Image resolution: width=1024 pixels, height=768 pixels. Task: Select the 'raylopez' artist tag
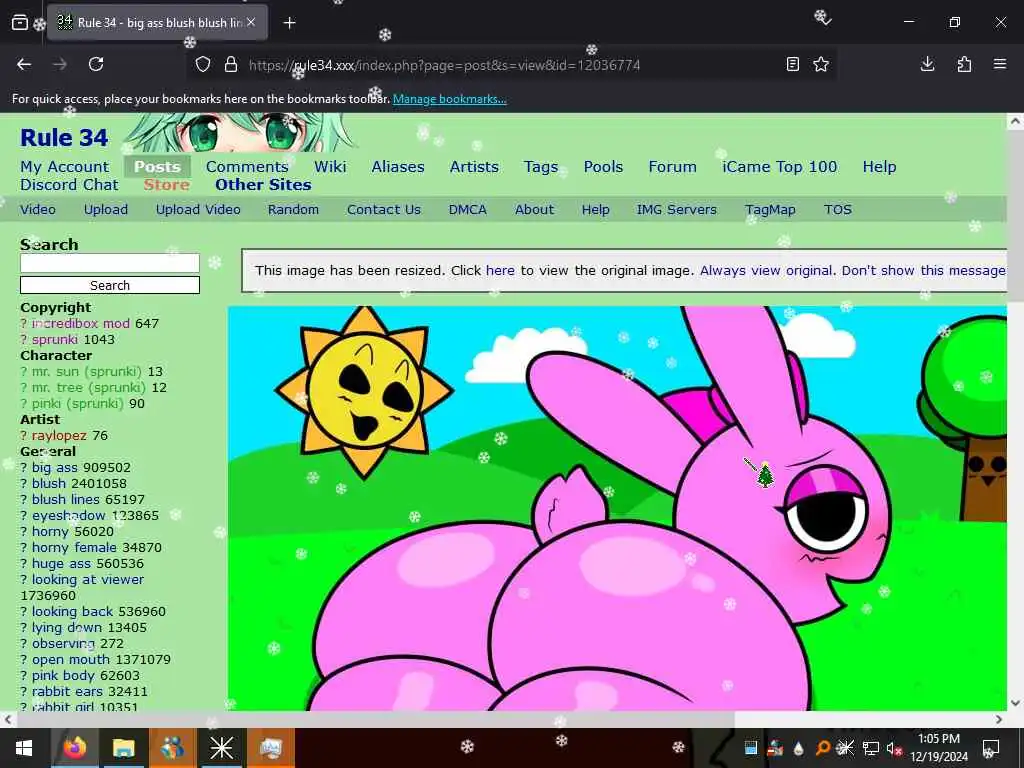click(x=59, y=436)
